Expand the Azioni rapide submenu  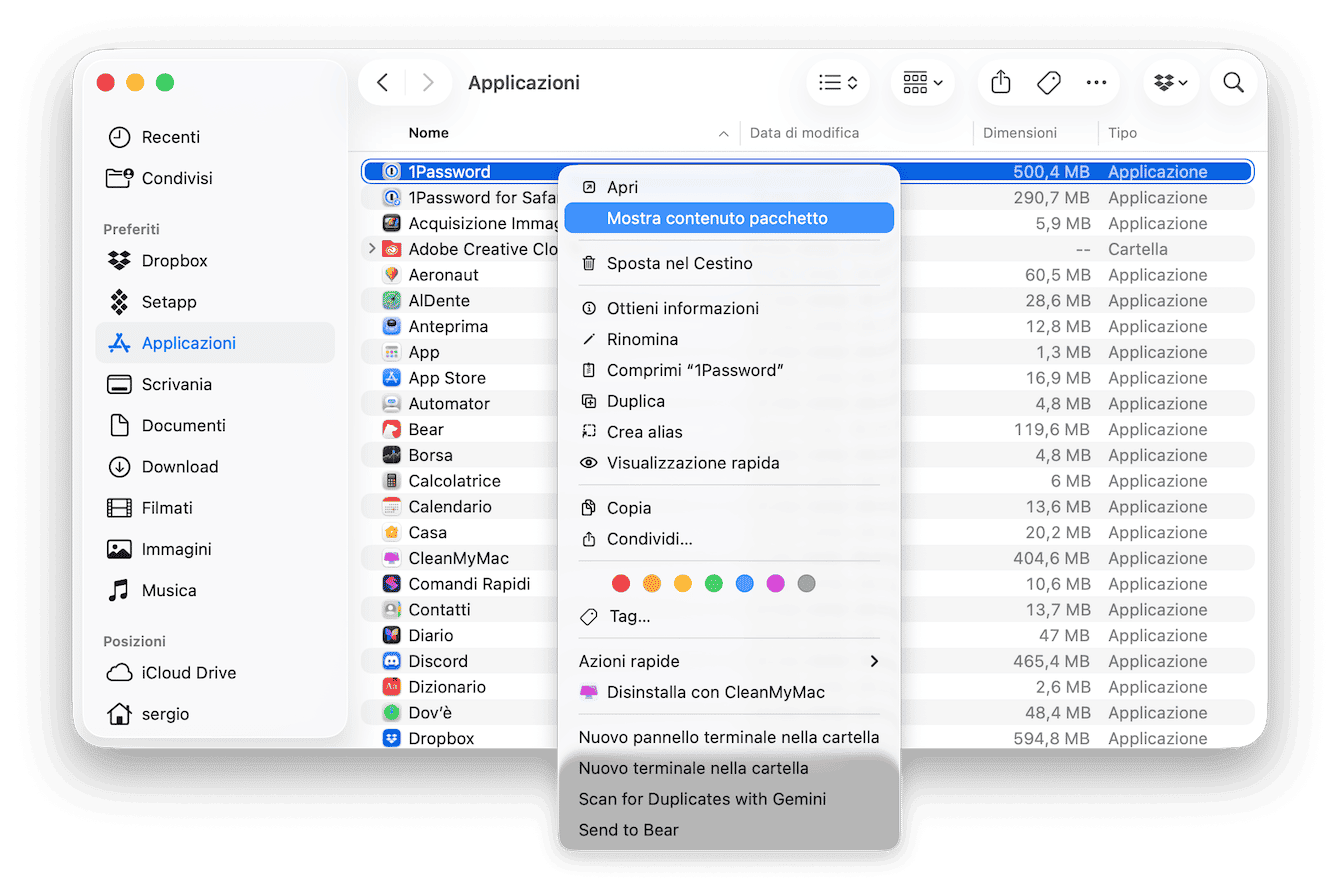729,662
